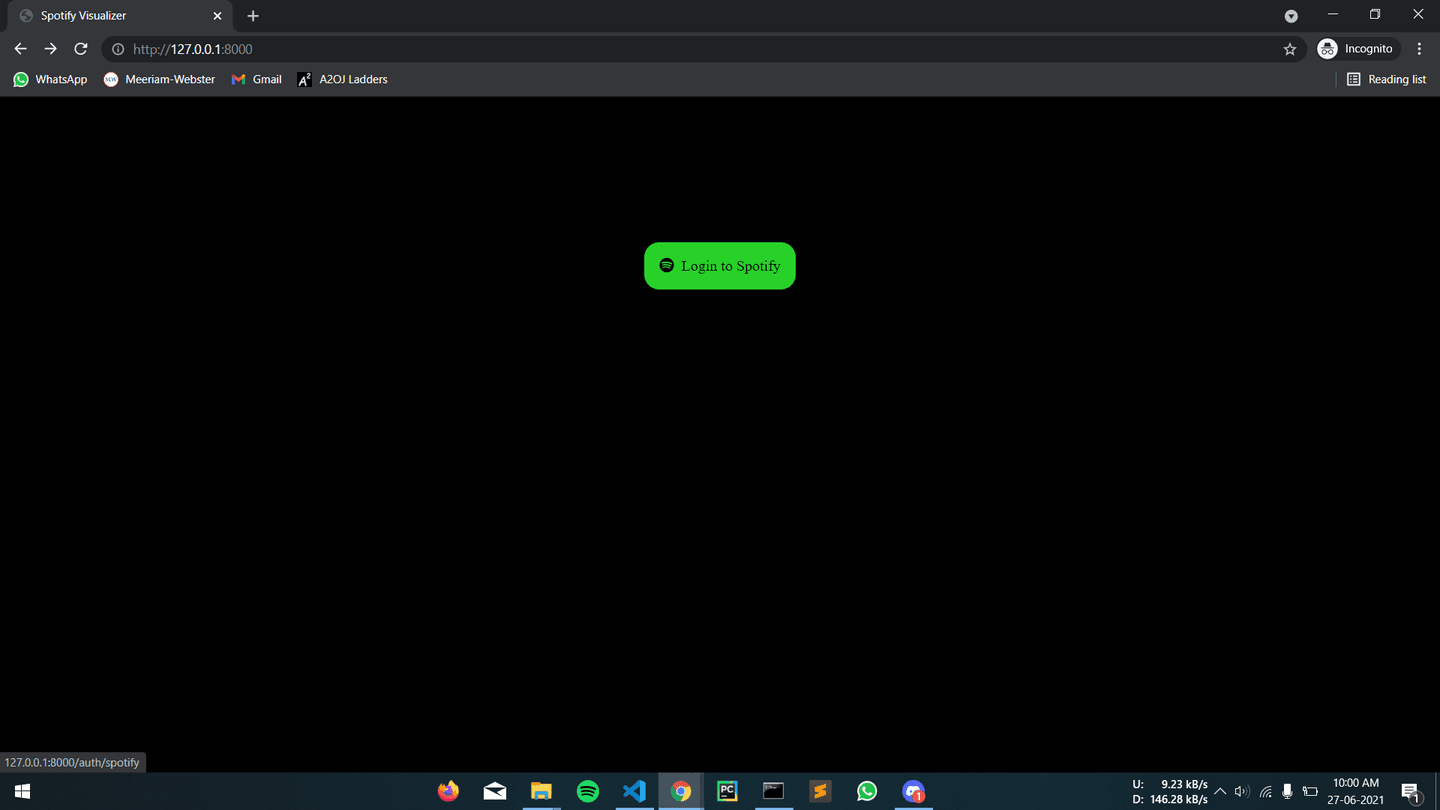Minimize the Chrome window

(x=1333, y=14)
